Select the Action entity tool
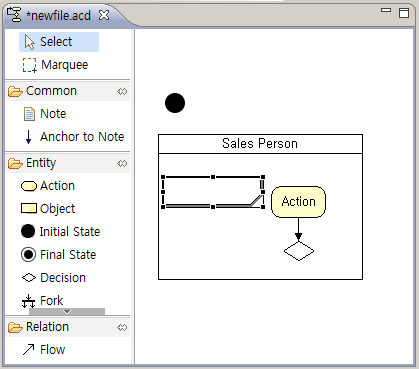Image resolution: width=419 pixels, height=369 pixels. [x=48, y=186]
